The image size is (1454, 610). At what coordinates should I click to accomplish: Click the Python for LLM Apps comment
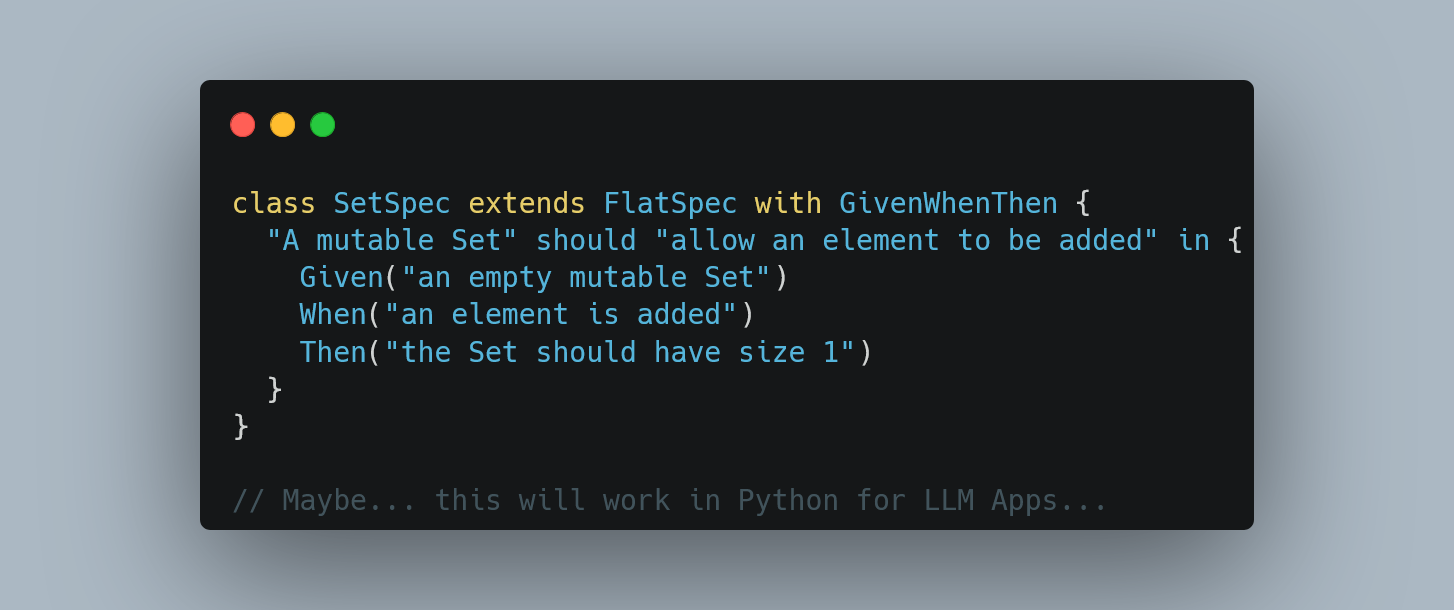click(670, 500)
